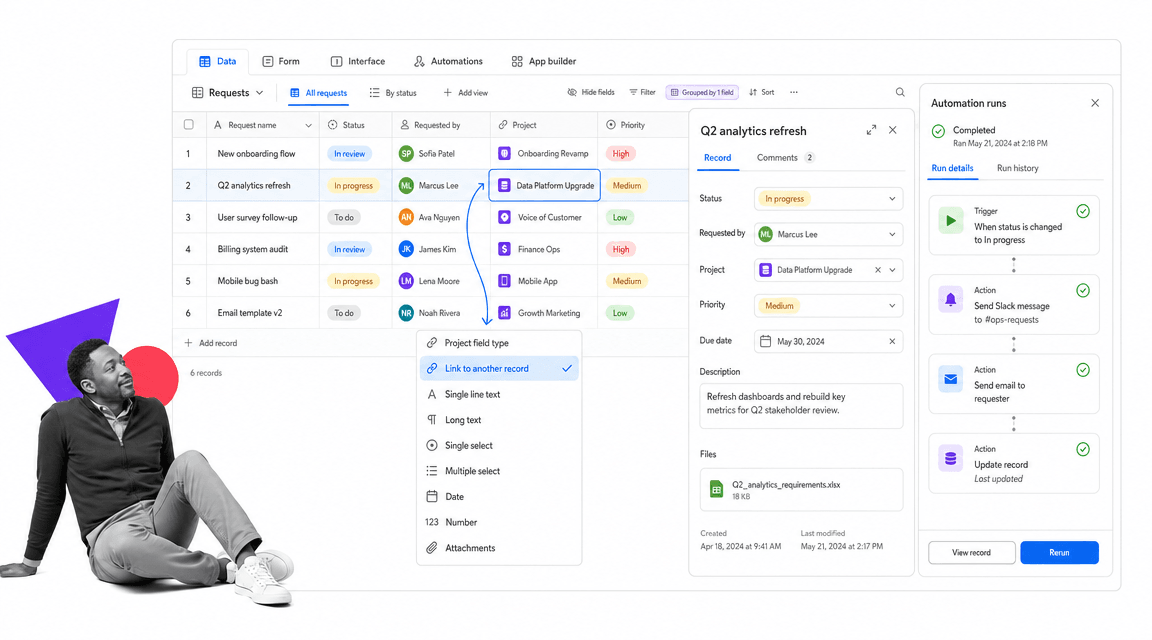1152x640 pixels.
Task: Click the Voice of Customer project icon
Action: (x=505, y=217)
